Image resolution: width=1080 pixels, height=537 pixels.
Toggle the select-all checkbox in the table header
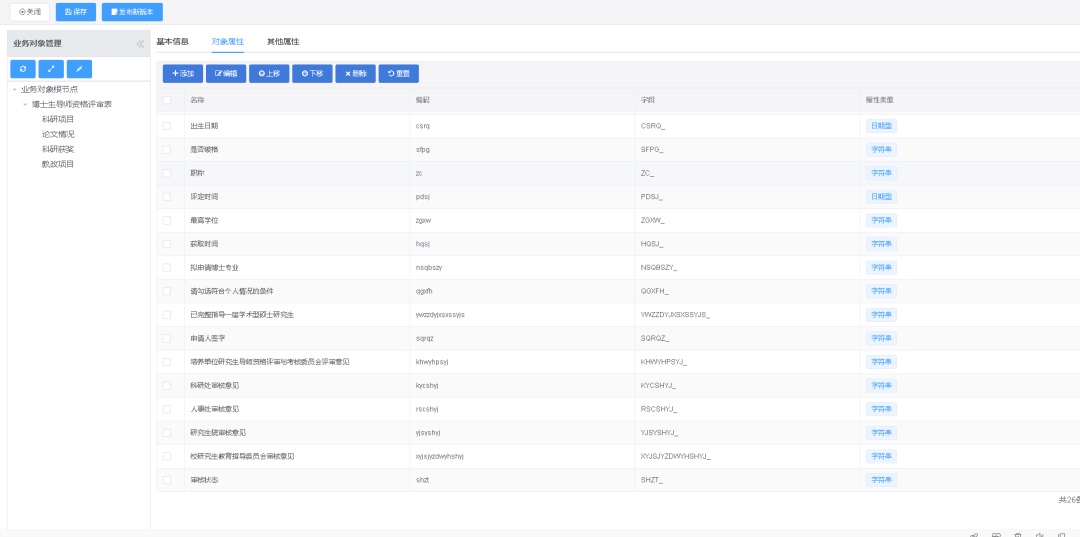click(x=167, y=99)
